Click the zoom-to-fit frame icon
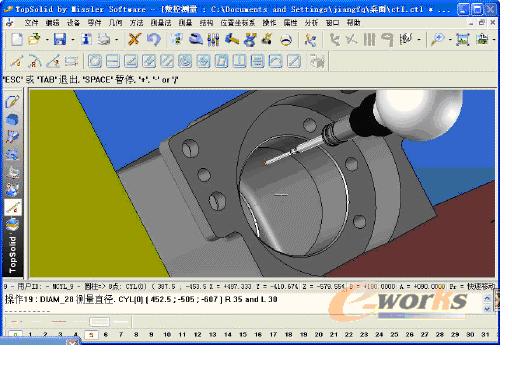The width and height of the screenshot is (512, 384). 462,40
